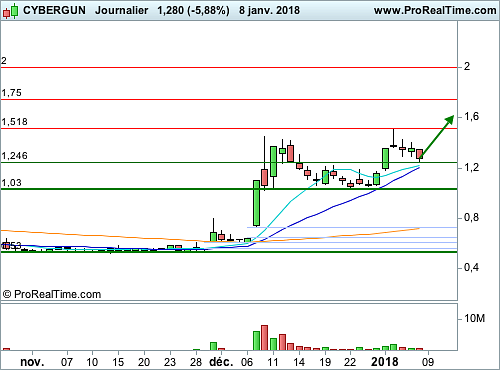
Task: Click the 2018 date axis label
Action: tap(385, 362)
